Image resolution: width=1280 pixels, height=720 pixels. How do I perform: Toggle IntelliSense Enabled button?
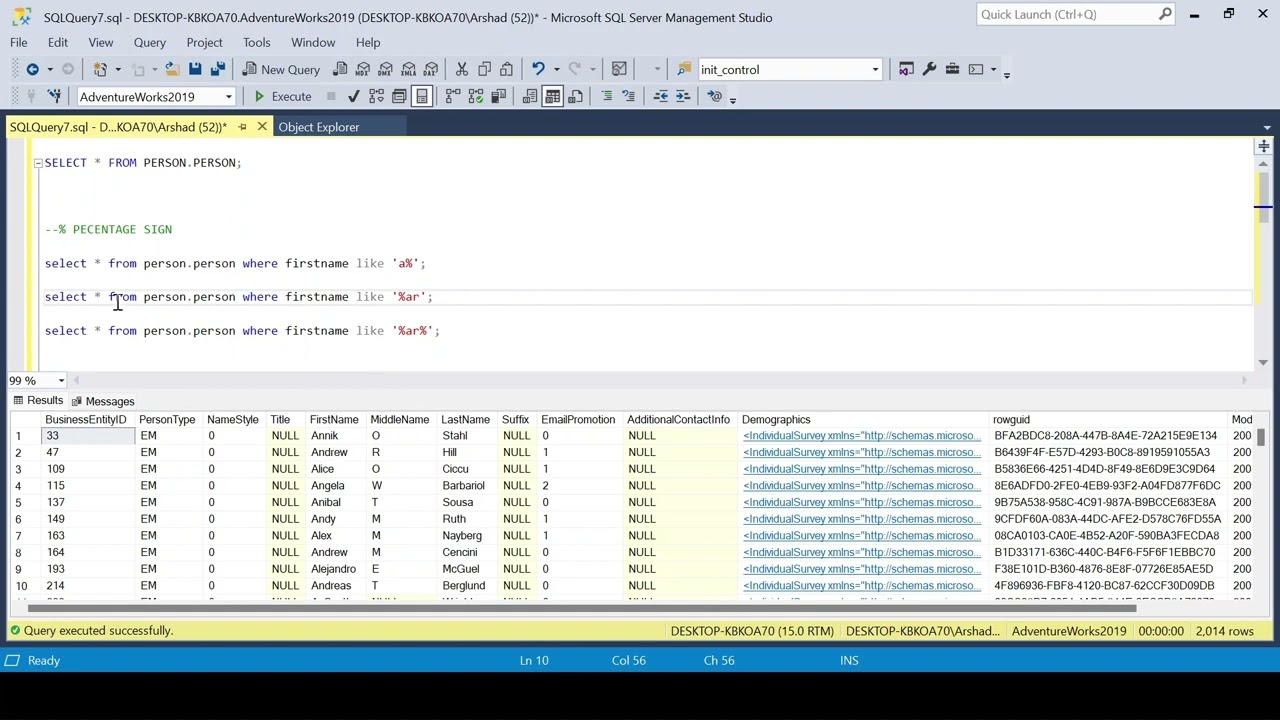tap(421, 96)
